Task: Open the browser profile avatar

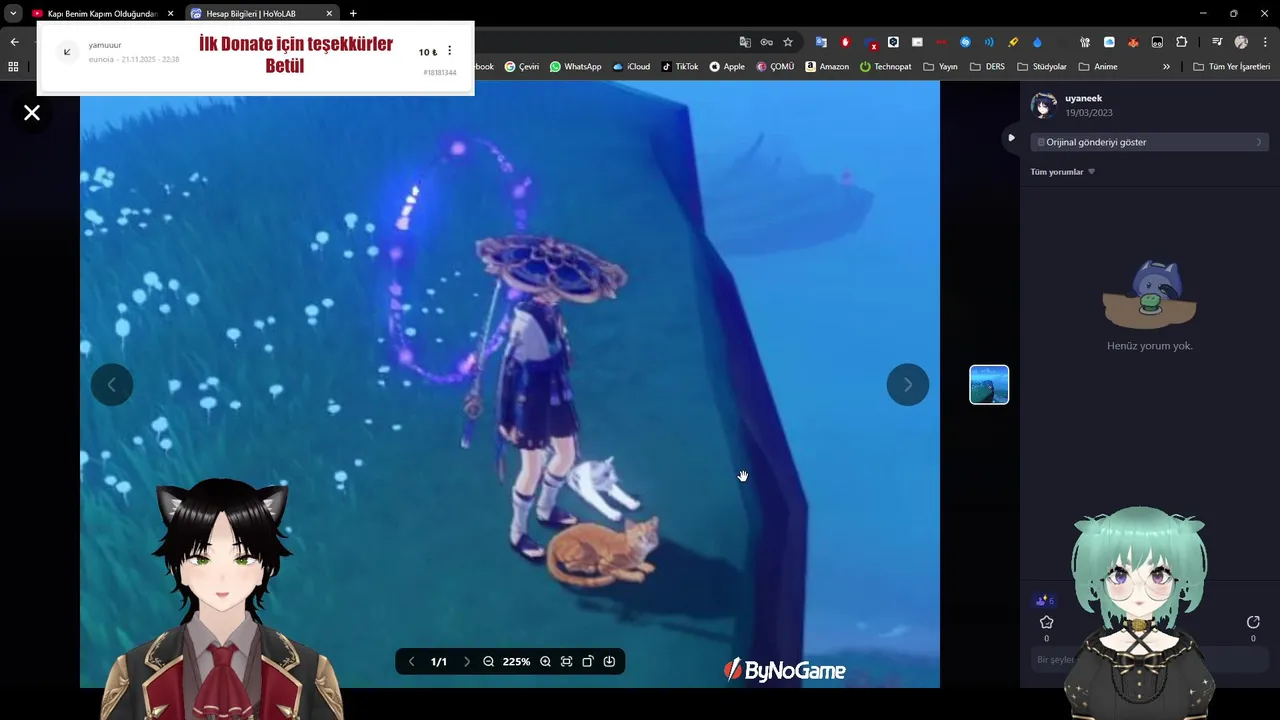Action: pyautogui.click(x=1241, y=42)
